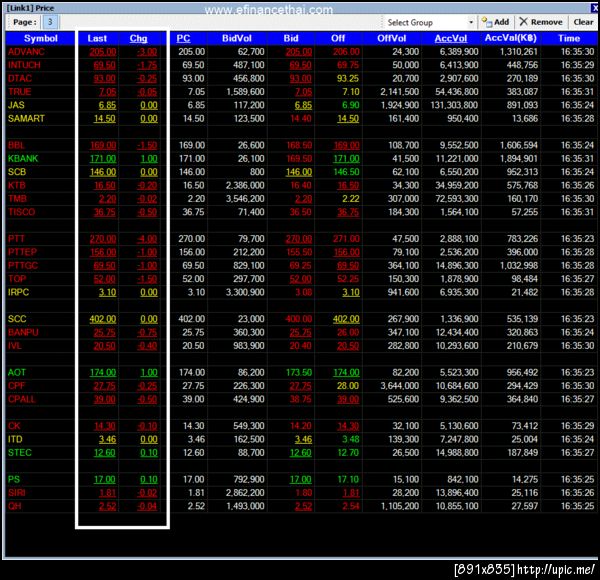Click the Link1 Price window title
Viewport: 600px width, 580px height.
pos(30,8)
